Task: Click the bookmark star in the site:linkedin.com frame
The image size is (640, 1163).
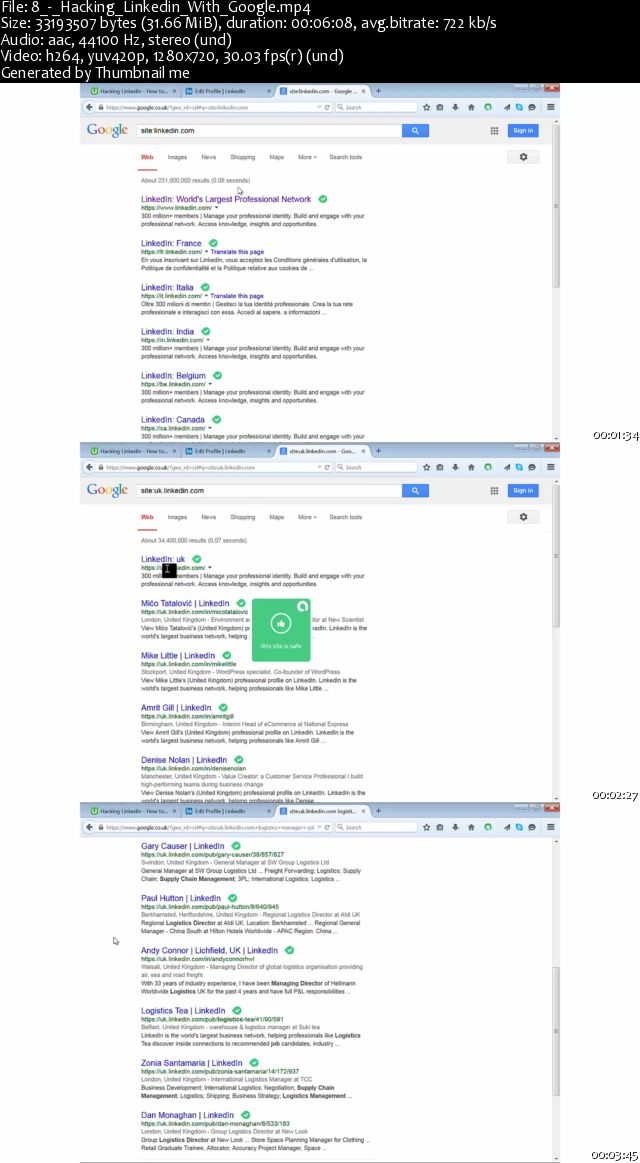Action: pyautogui.click(x=426, y=108)
